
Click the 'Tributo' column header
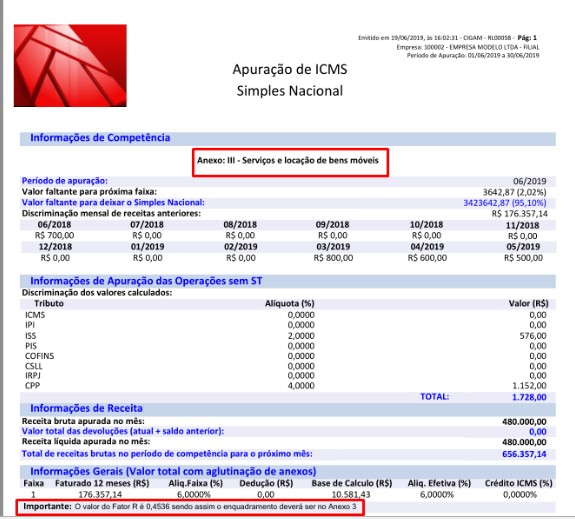pos(49,303)
